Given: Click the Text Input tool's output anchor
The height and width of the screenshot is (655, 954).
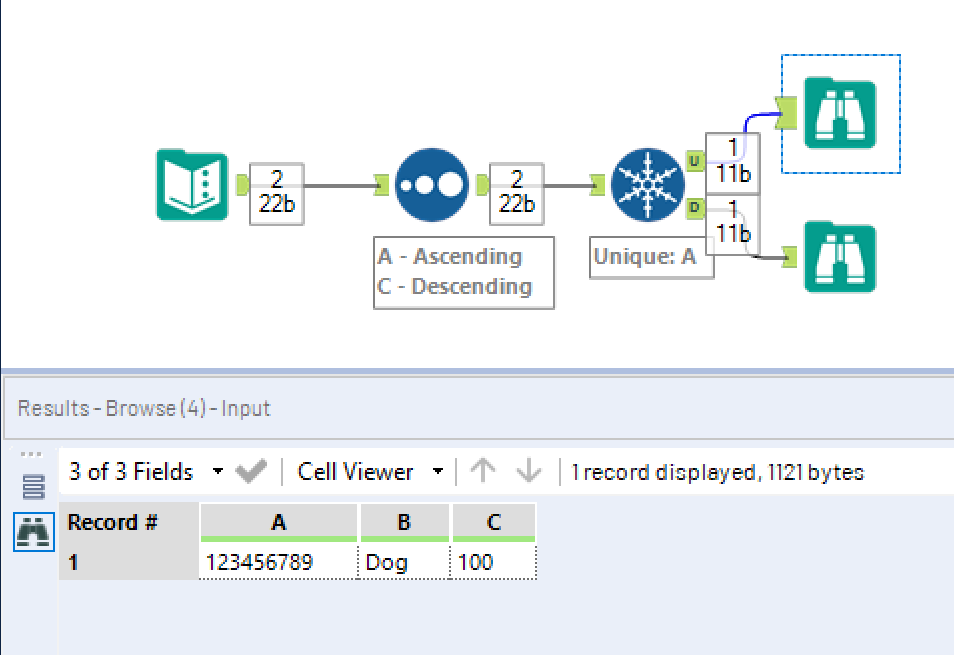Looking at the screenshot, I should tap(242, 185).
